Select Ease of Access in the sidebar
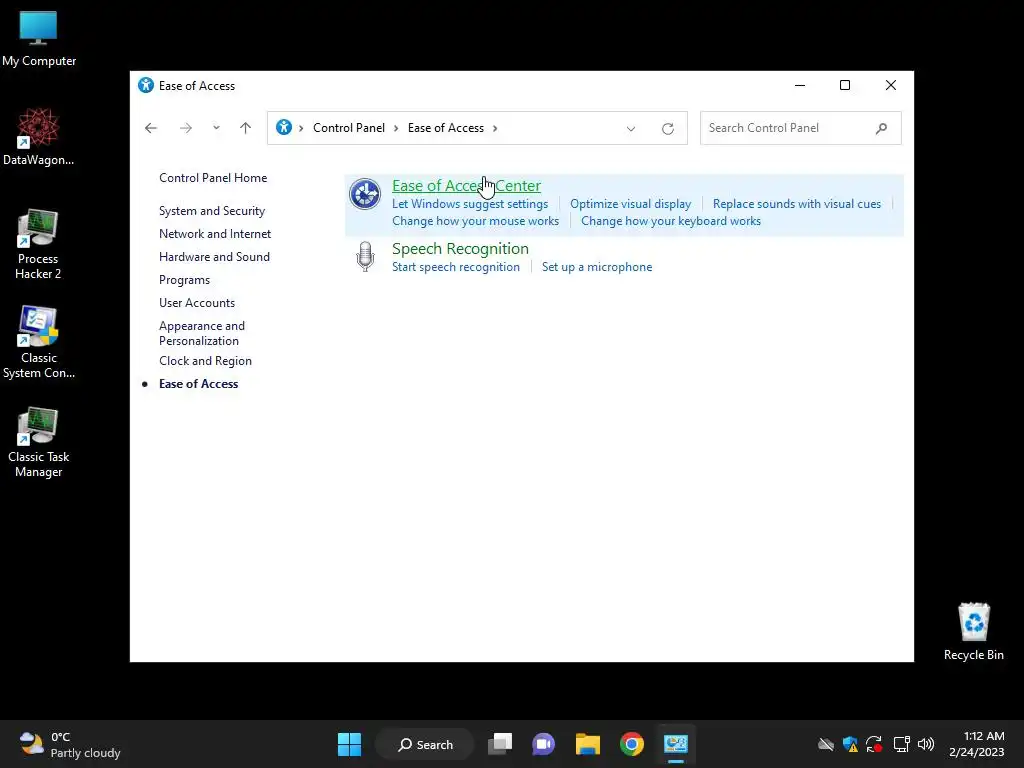The width and height of the screenshot is (1024, 768). 199,384
